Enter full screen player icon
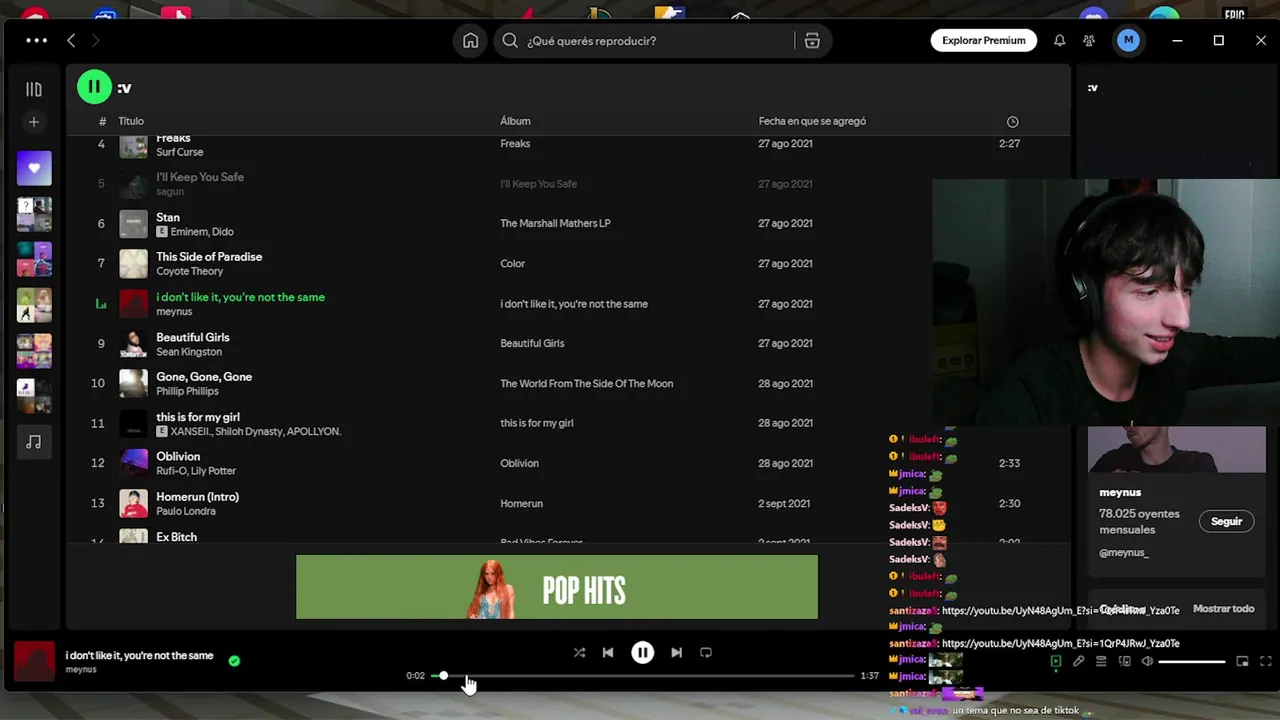The width and height of the screenshot is (1280, 720). coord(1265,661)
